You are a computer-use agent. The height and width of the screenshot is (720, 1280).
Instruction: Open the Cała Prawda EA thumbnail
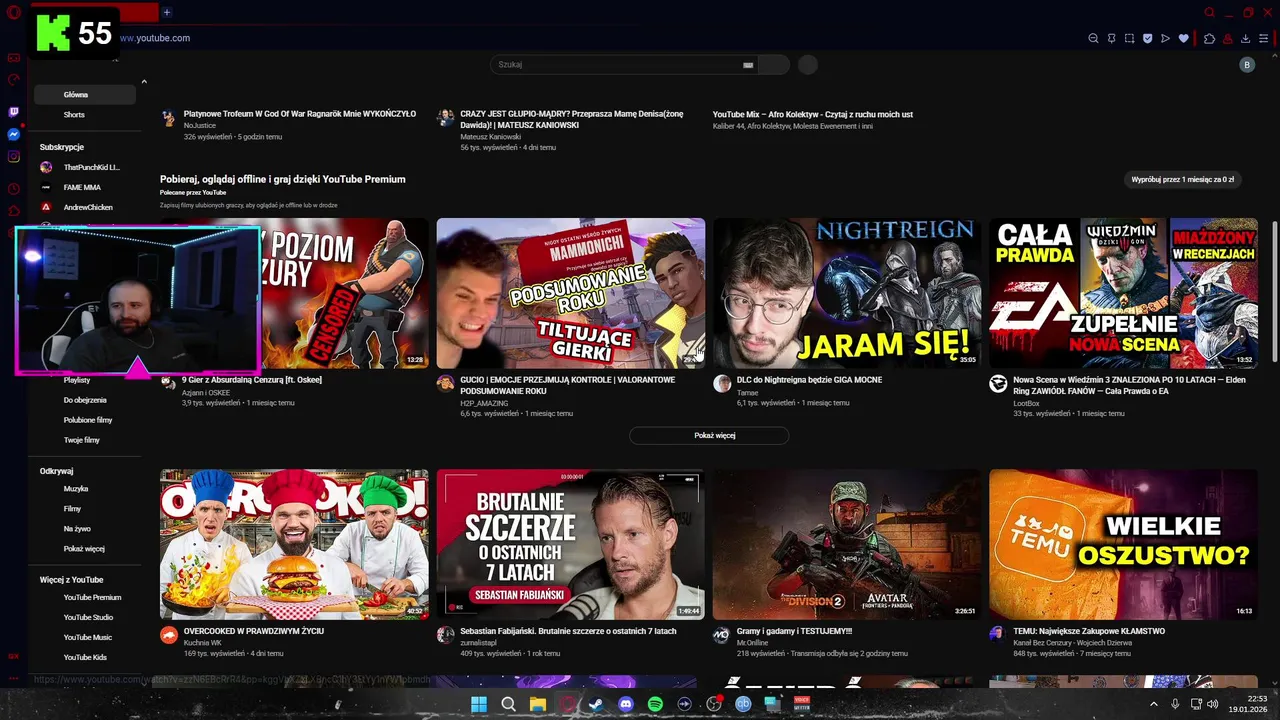1123,293
